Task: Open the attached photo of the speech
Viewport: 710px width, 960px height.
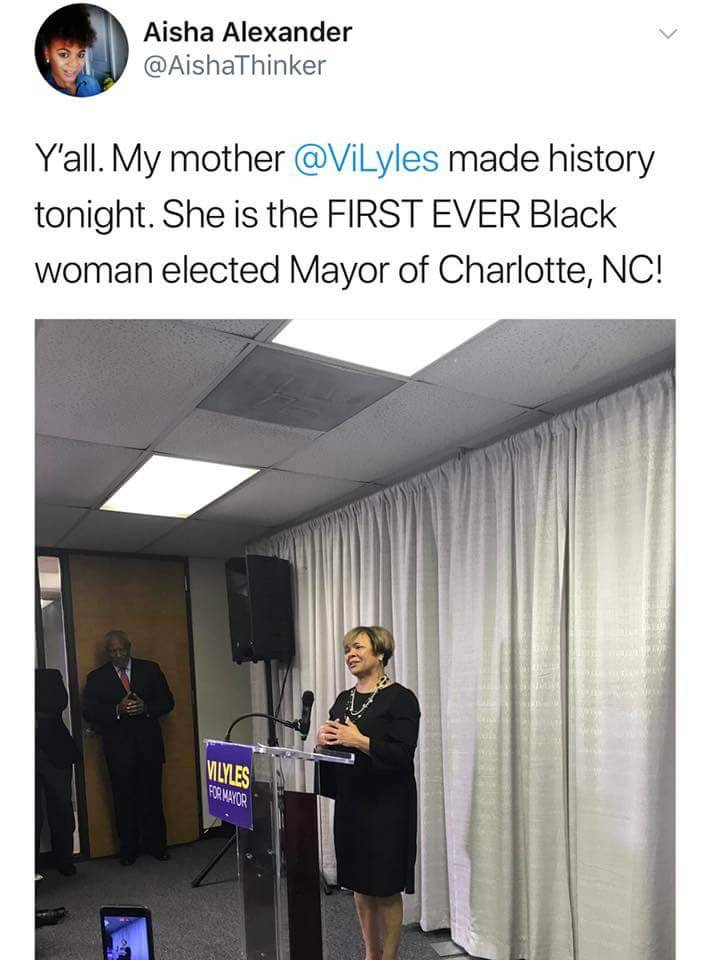Action: (x=355, y=639)
